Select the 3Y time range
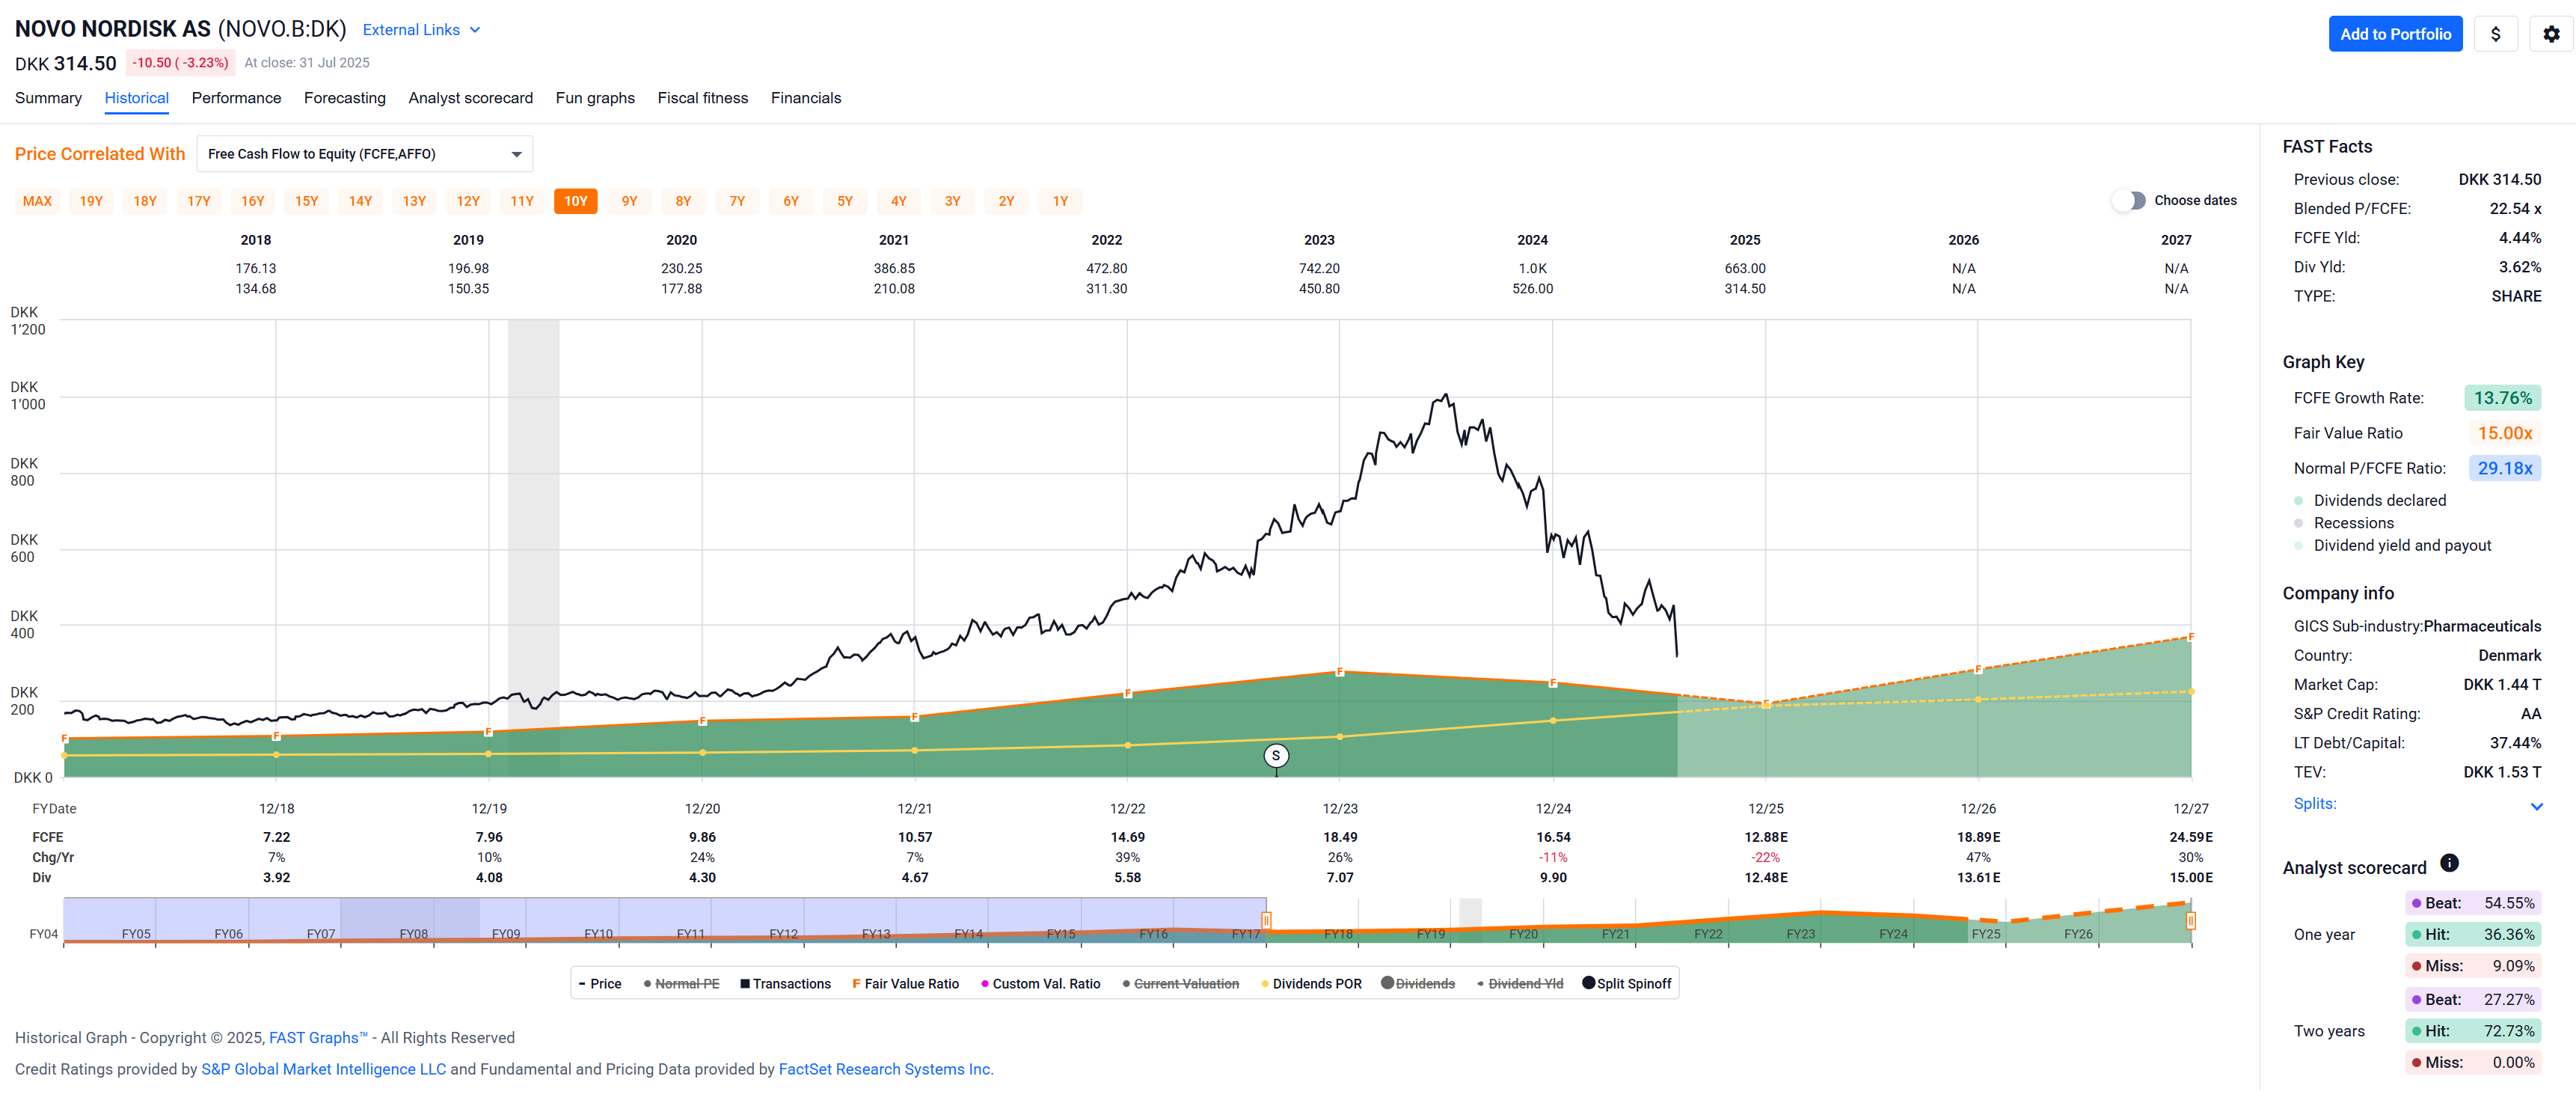 pyautogui.click(x=953, y=201)
